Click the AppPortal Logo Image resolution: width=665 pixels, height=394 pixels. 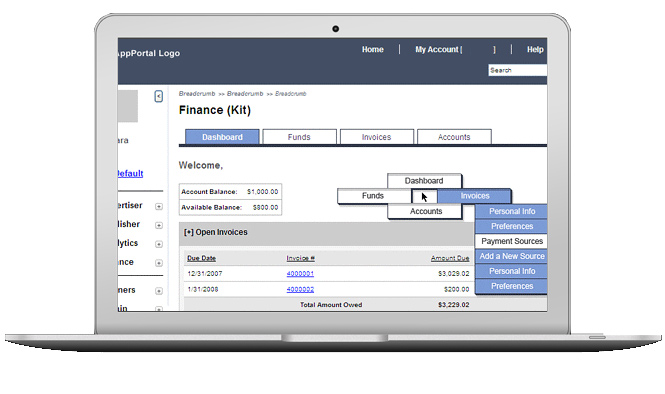pos(149,53)
